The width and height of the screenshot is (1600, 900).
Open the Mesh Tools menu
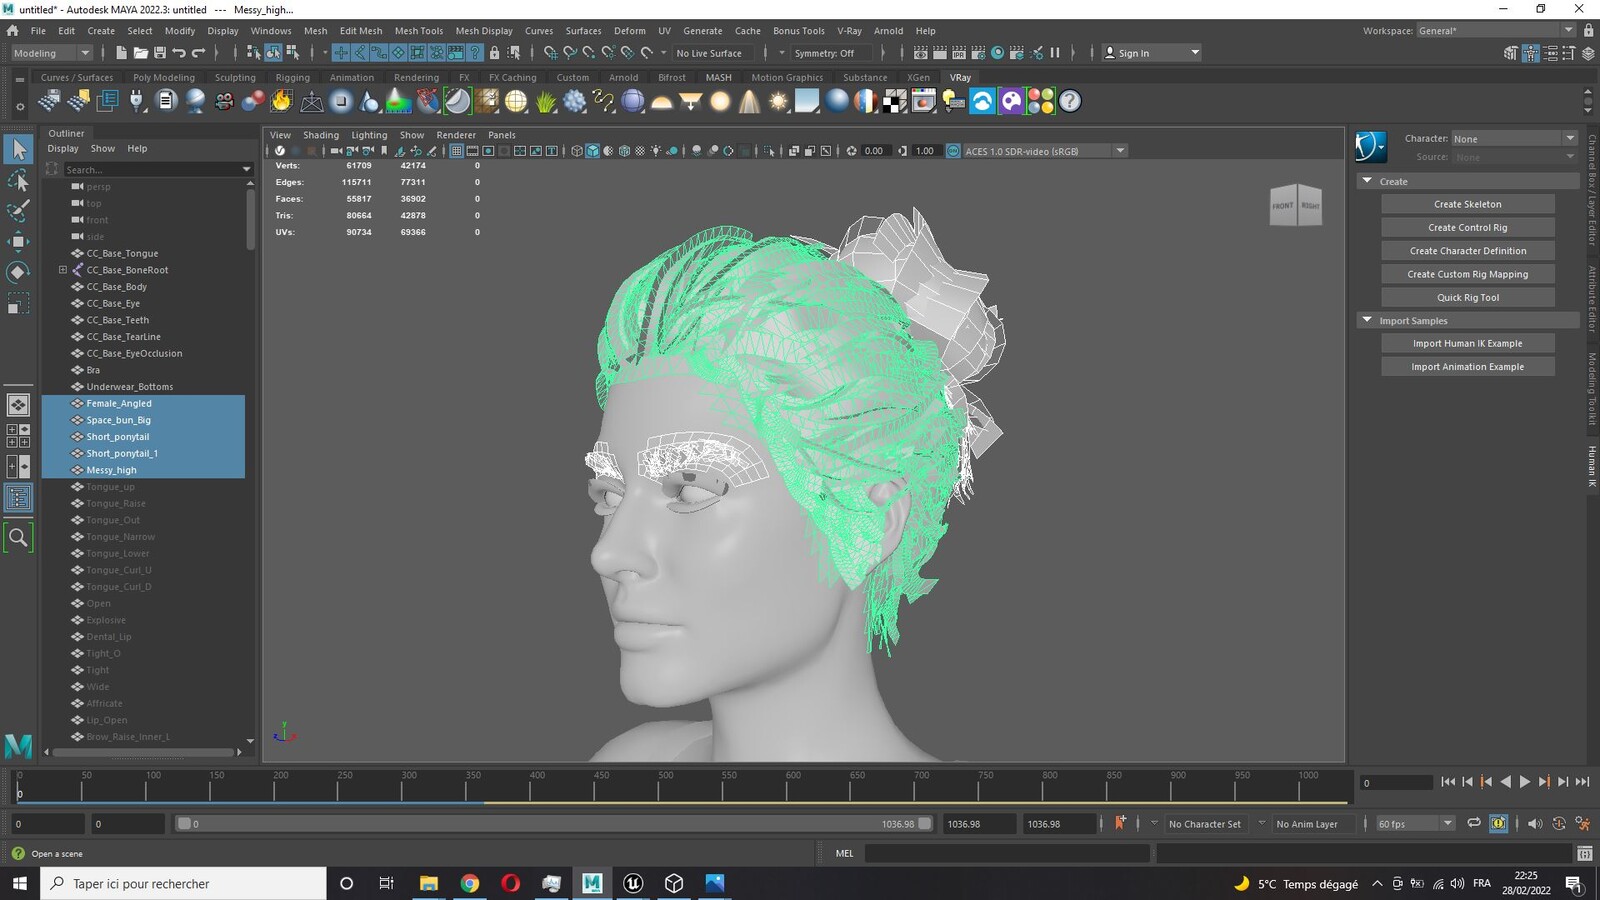tap(418, 31)
